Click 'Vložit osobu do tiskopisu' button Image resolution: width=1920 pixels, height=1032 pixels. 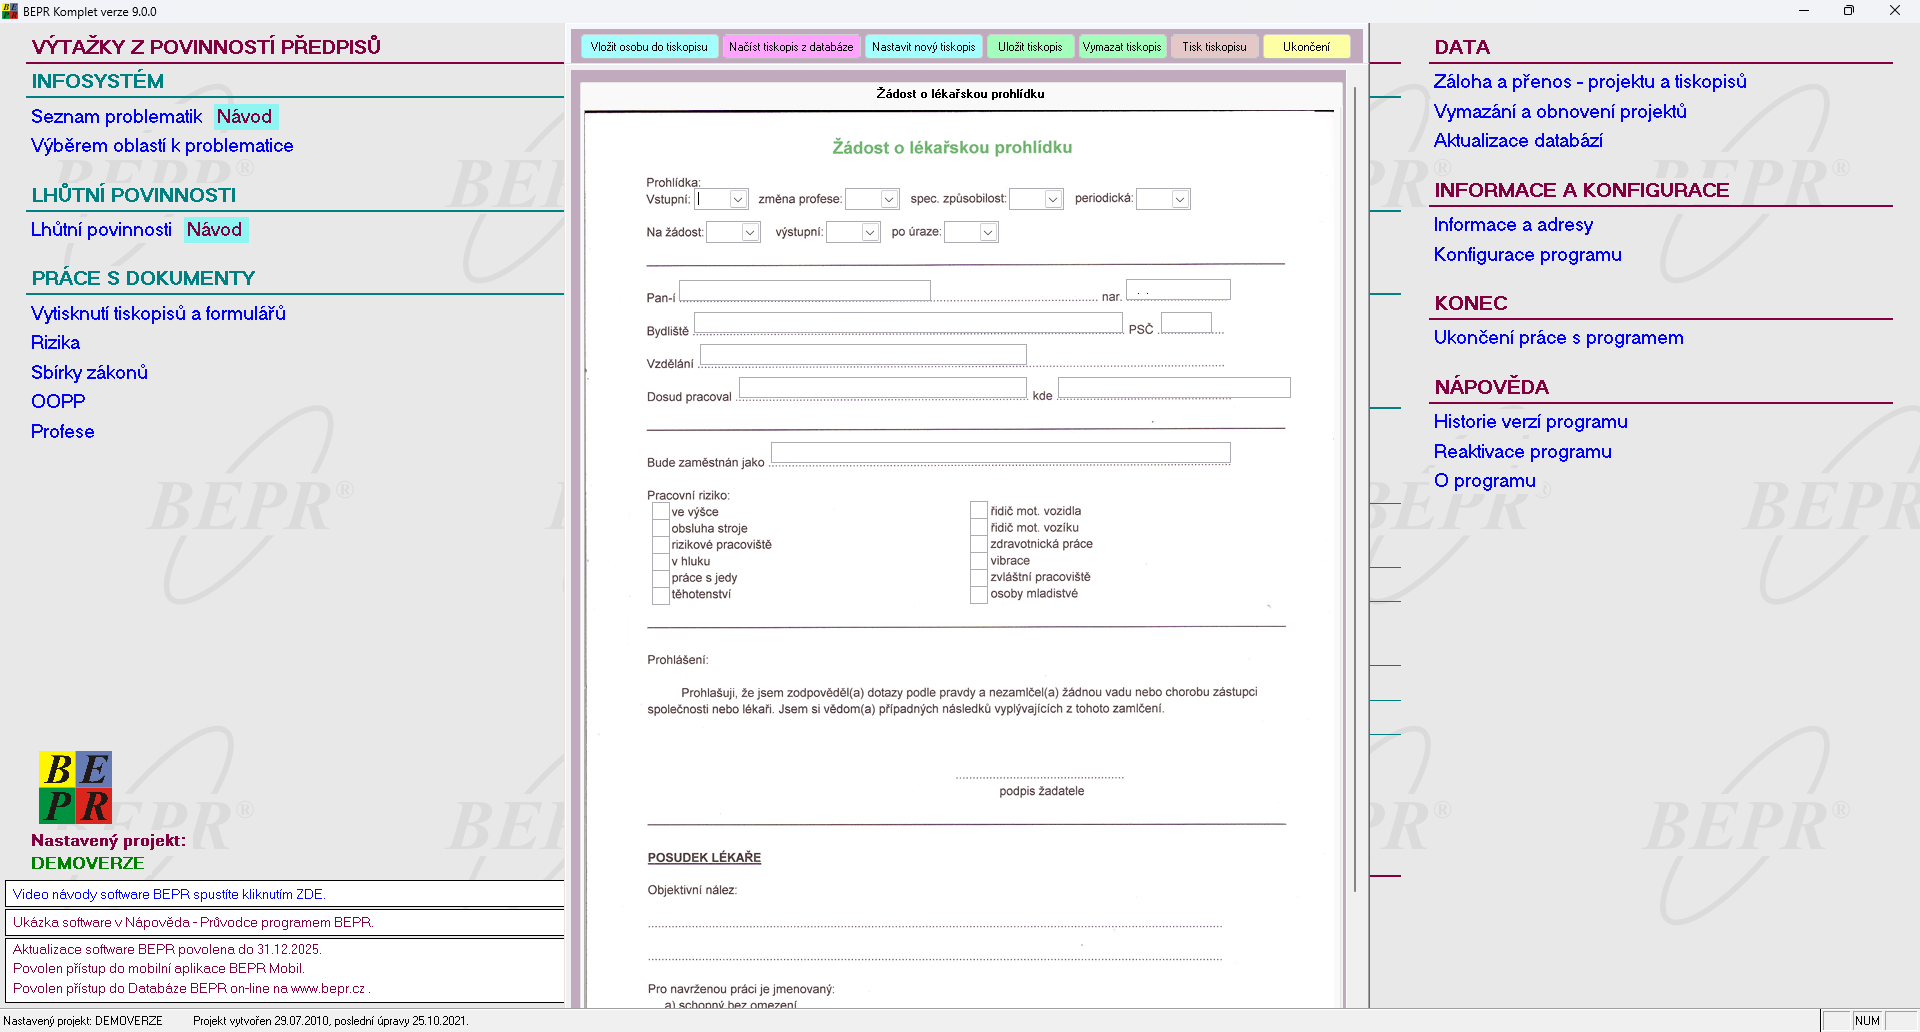click(x=649, y=47)
